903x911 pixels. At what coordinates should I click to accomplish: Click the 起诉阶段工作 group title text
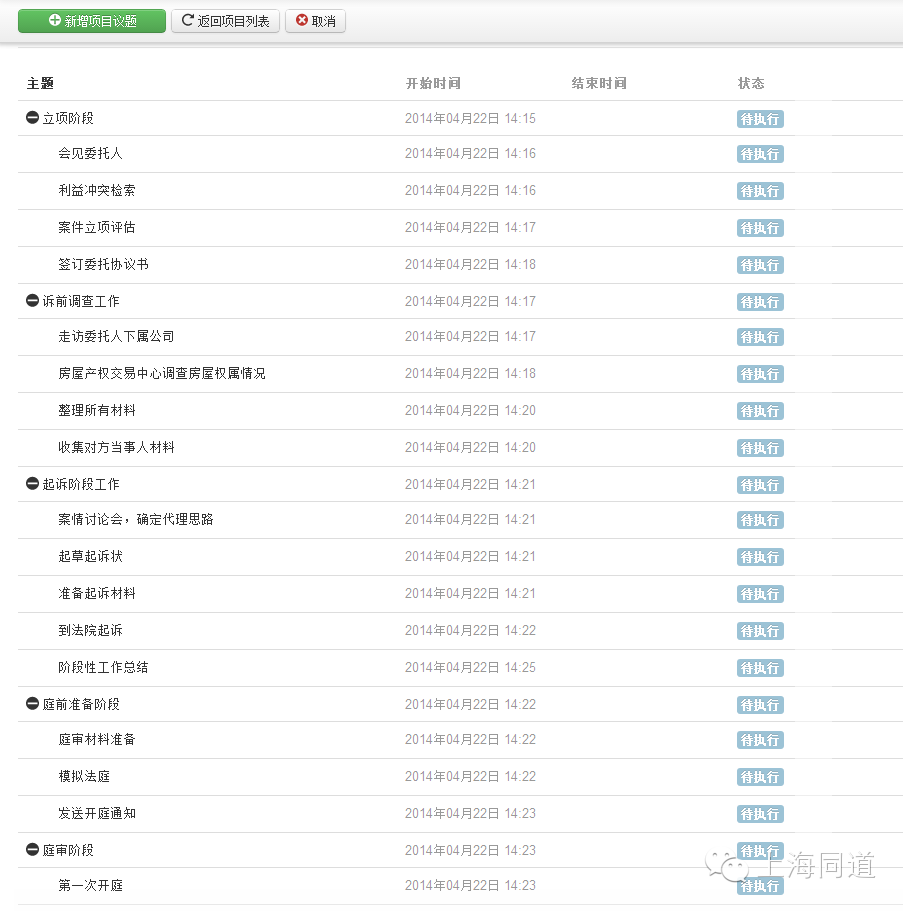pyautogui.click(x=81, y=485)
